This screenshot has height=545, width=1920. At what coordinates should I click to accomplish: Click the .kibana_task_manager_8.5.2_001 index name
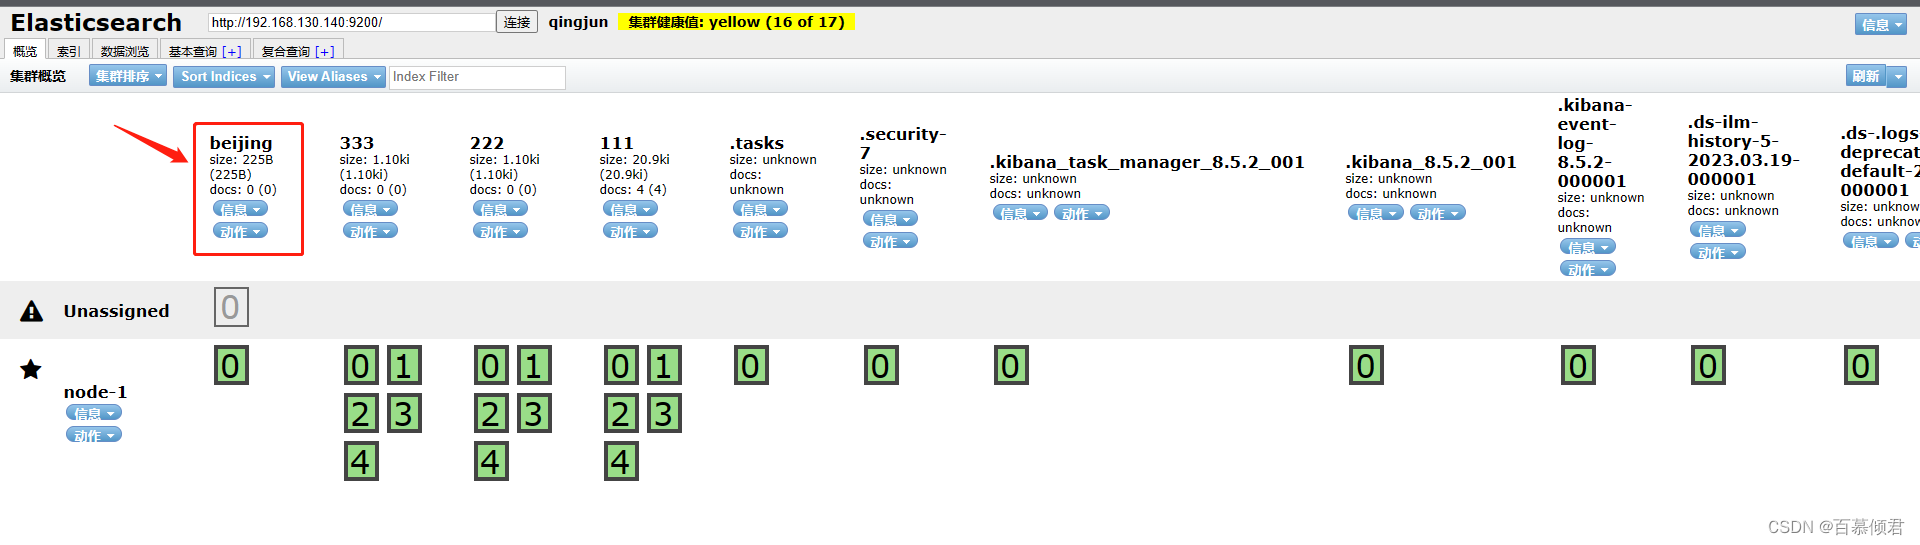[x=1147, y=162]
